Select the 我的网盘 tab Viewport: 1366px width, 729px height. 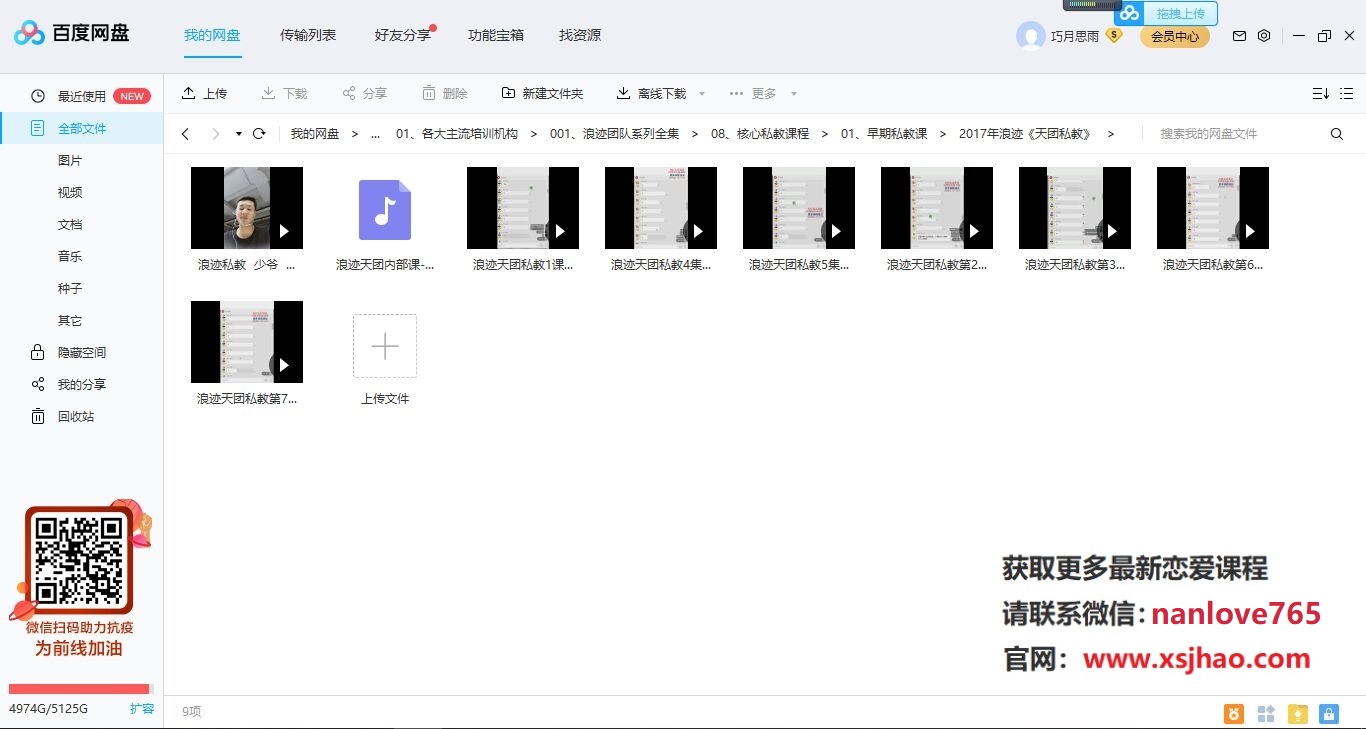212,35
